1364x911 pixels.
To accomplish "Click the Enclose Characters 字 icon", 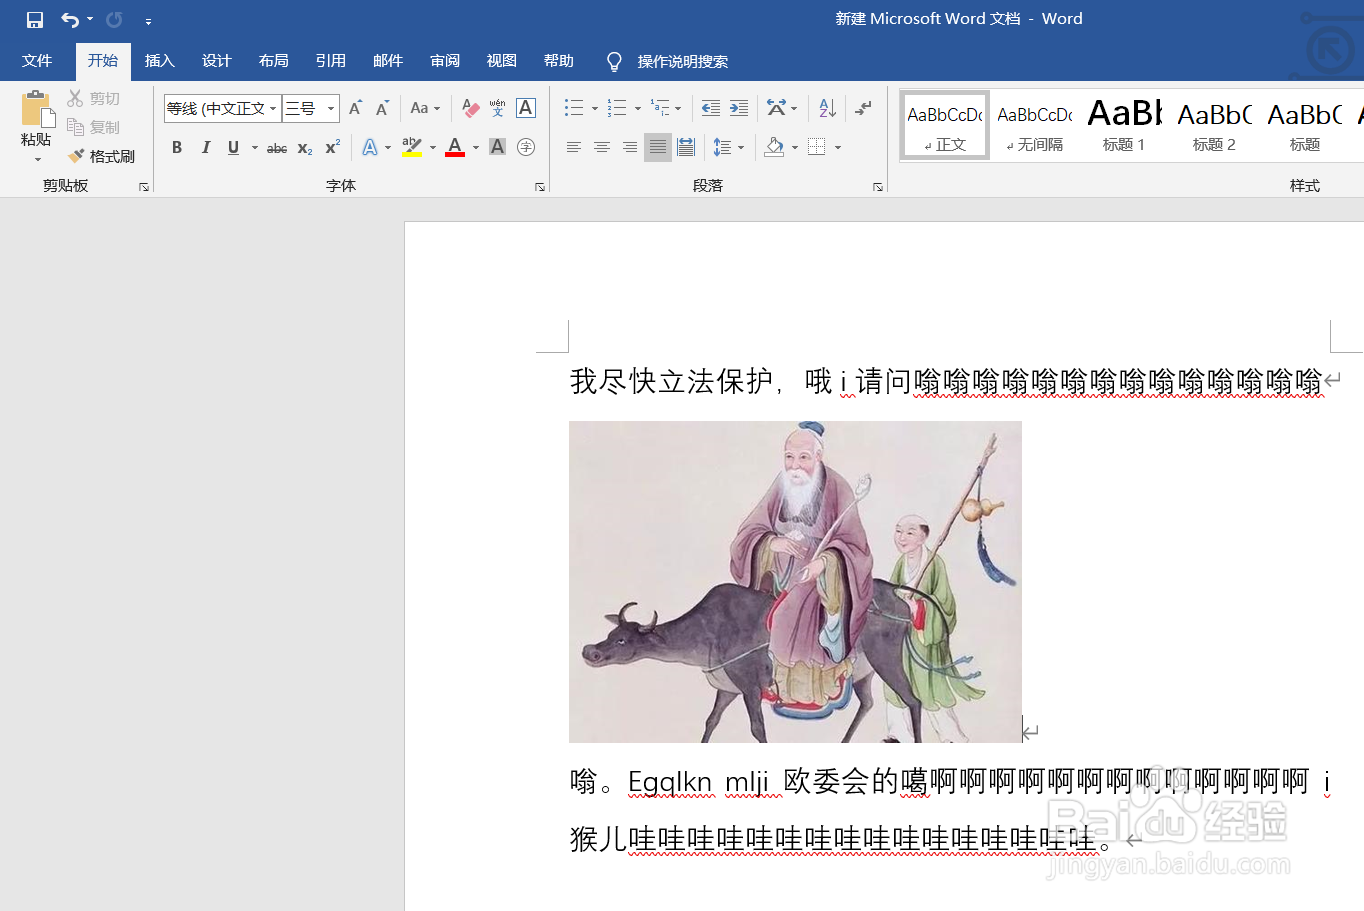I will pos(526,147).
